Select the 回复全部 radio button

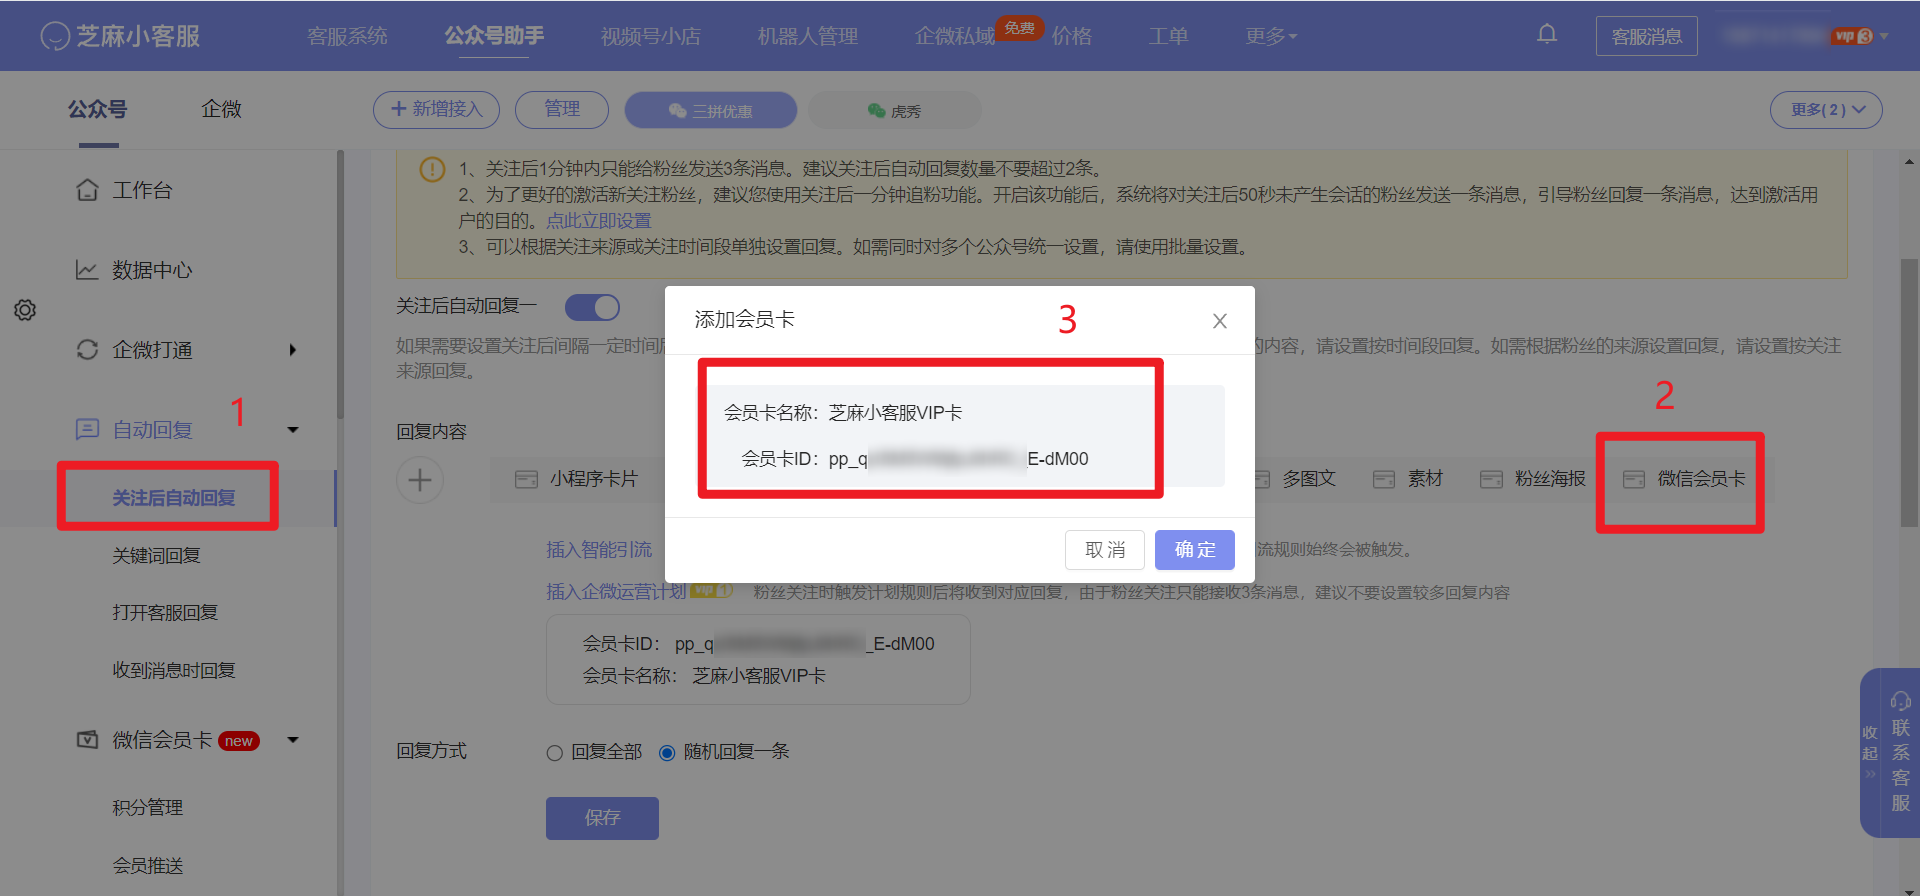pos(555,753)
